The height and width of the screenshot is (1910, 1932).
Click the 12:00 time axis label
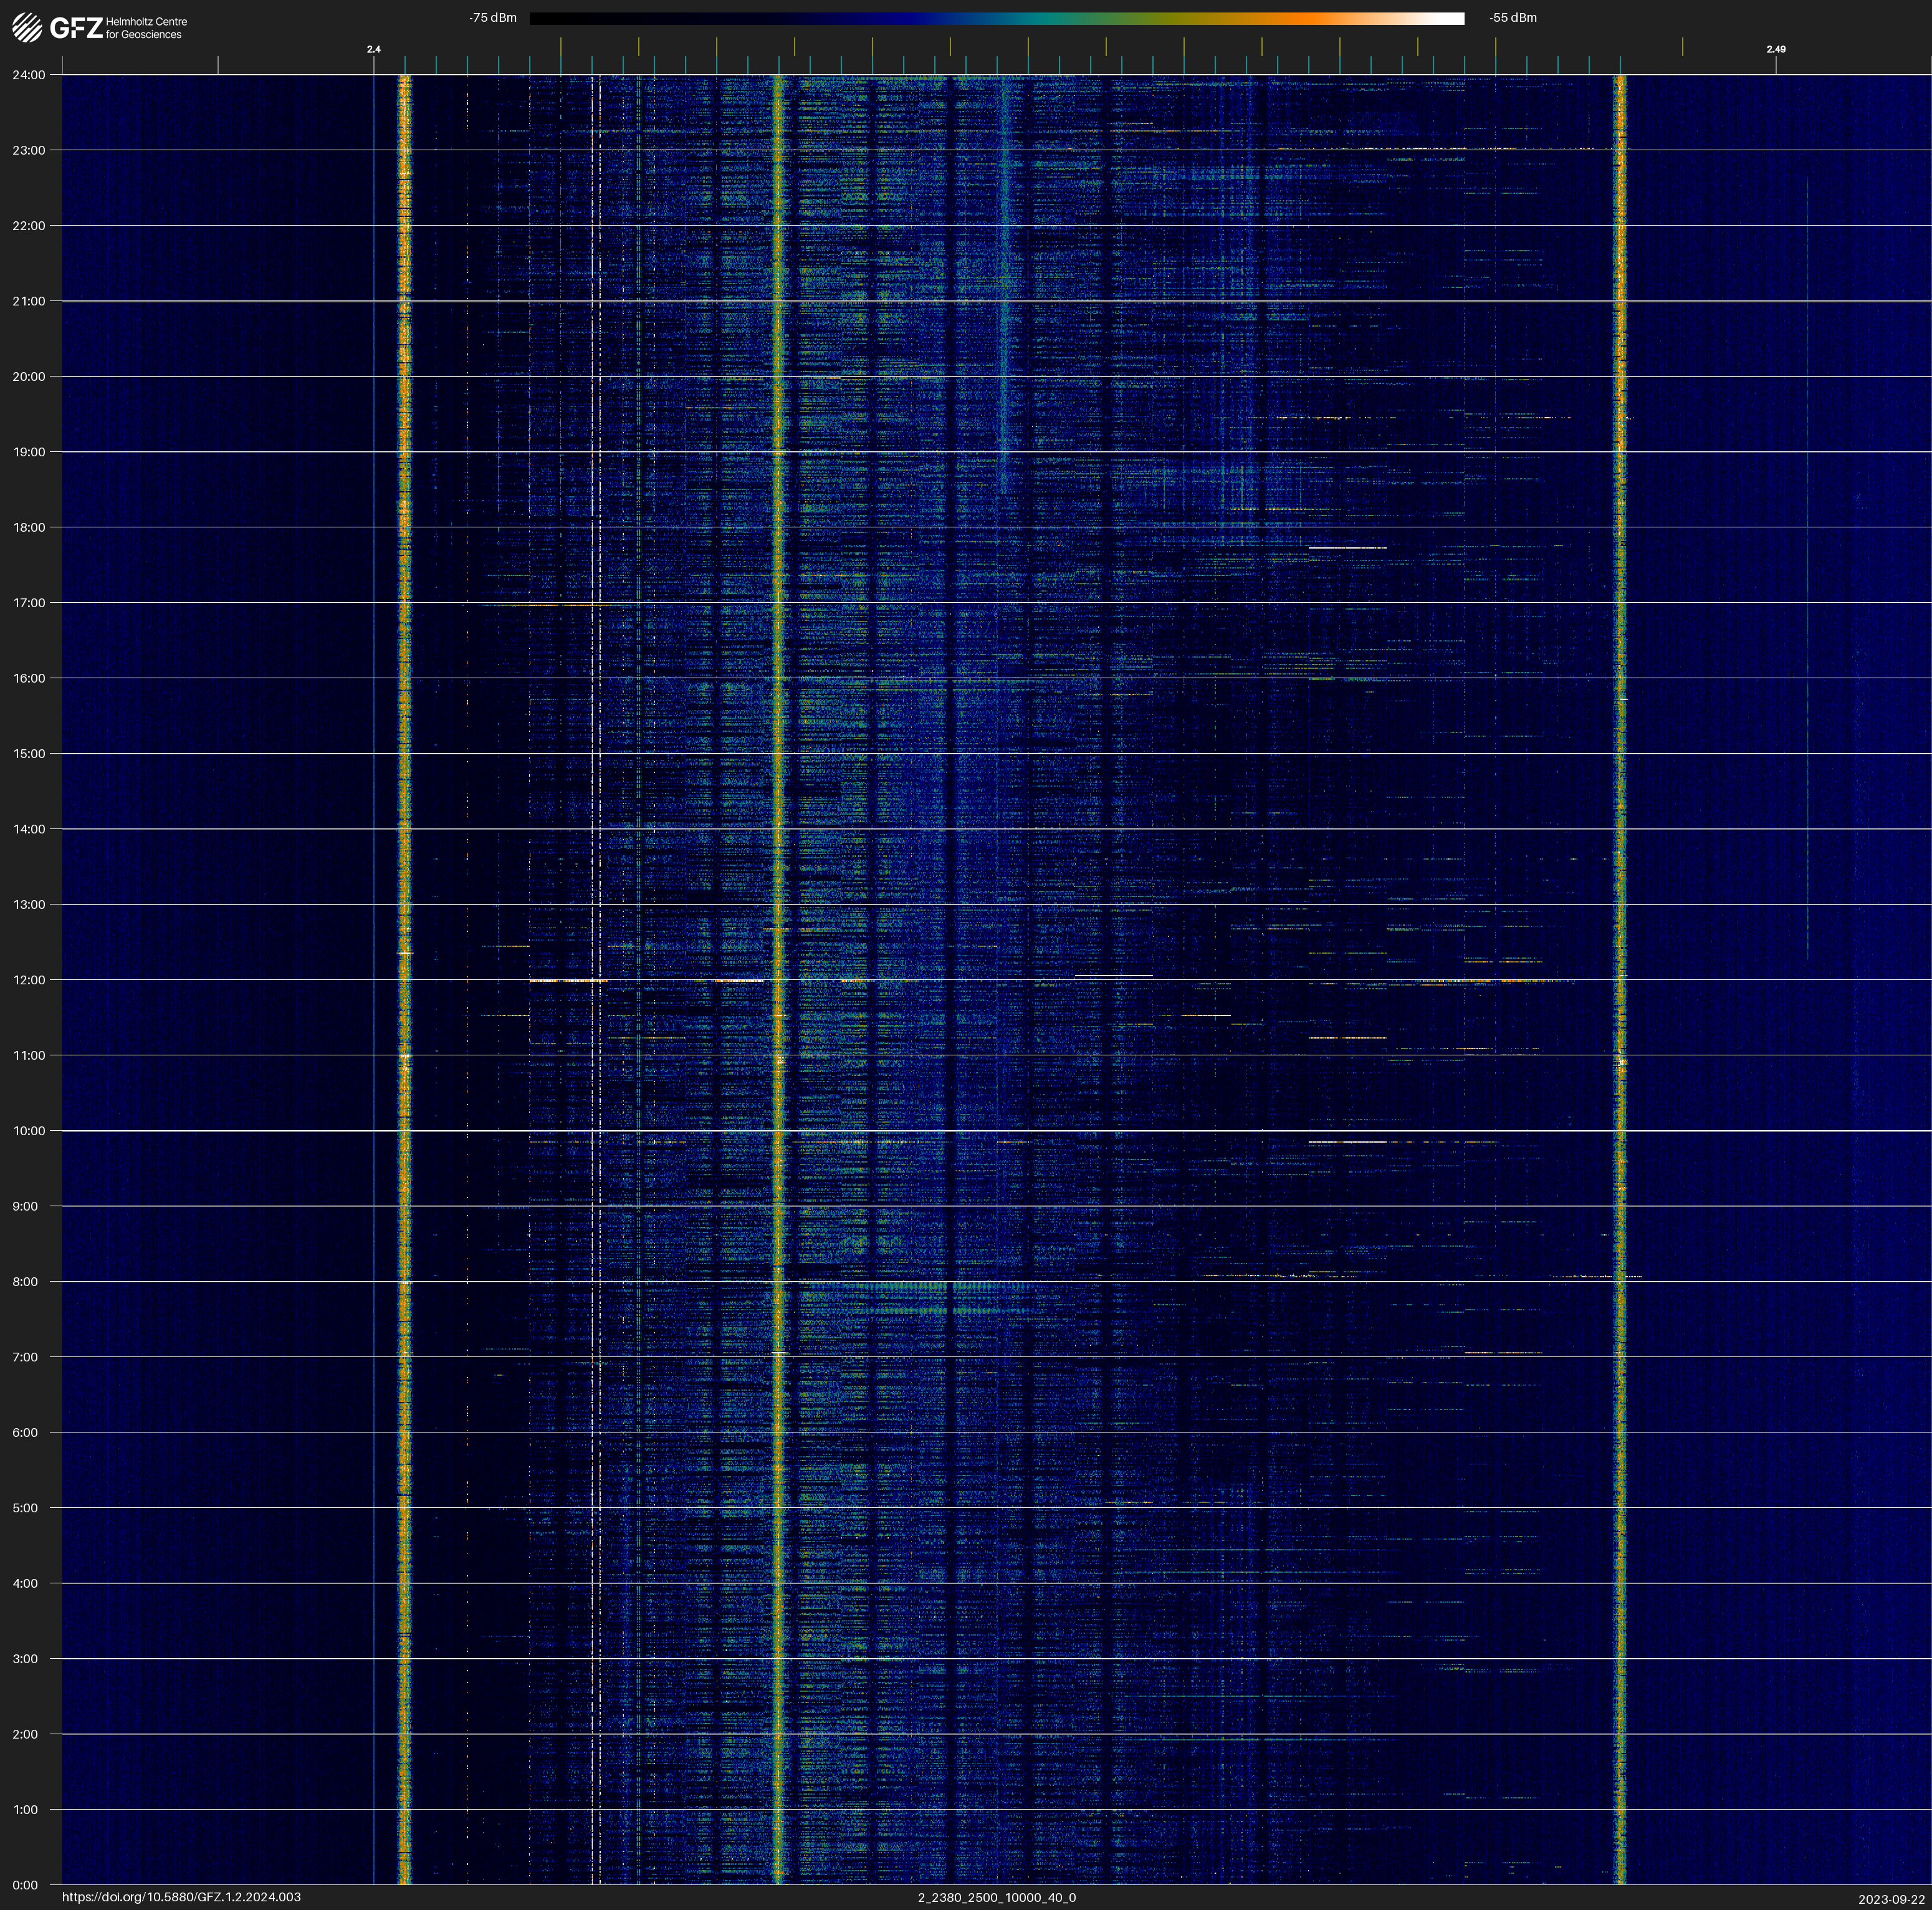point(29,980)
